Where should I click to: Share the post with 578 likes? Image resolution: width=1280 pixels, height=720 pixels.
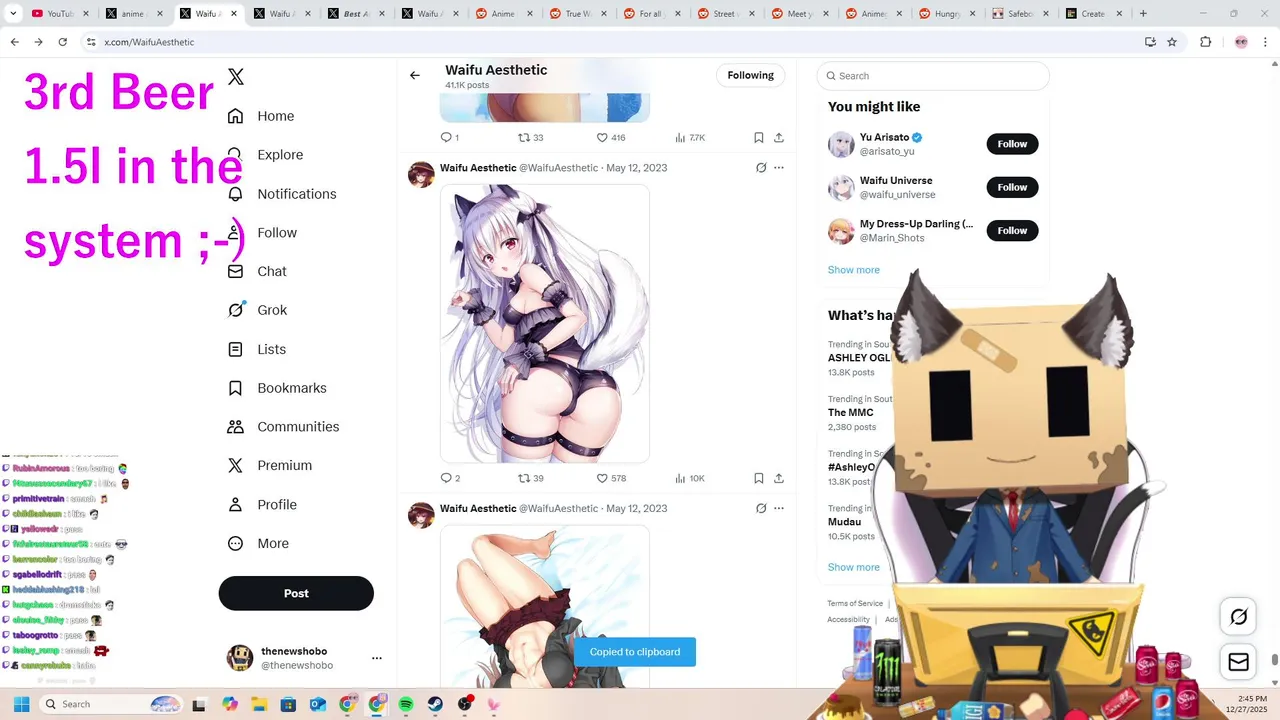coord(779,479)
